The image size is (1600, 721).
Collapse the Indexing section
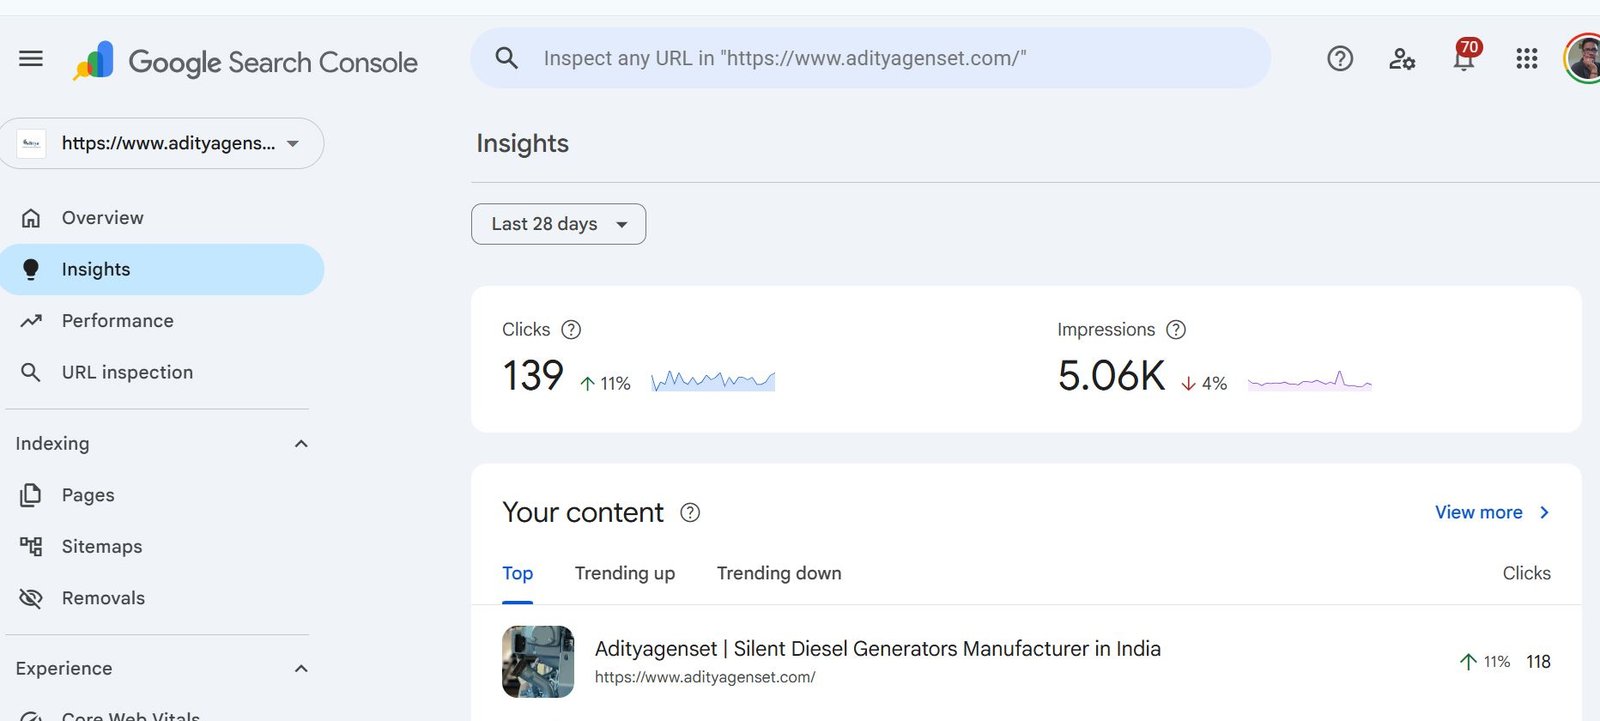pyautogui.click(x=301, y=444)
